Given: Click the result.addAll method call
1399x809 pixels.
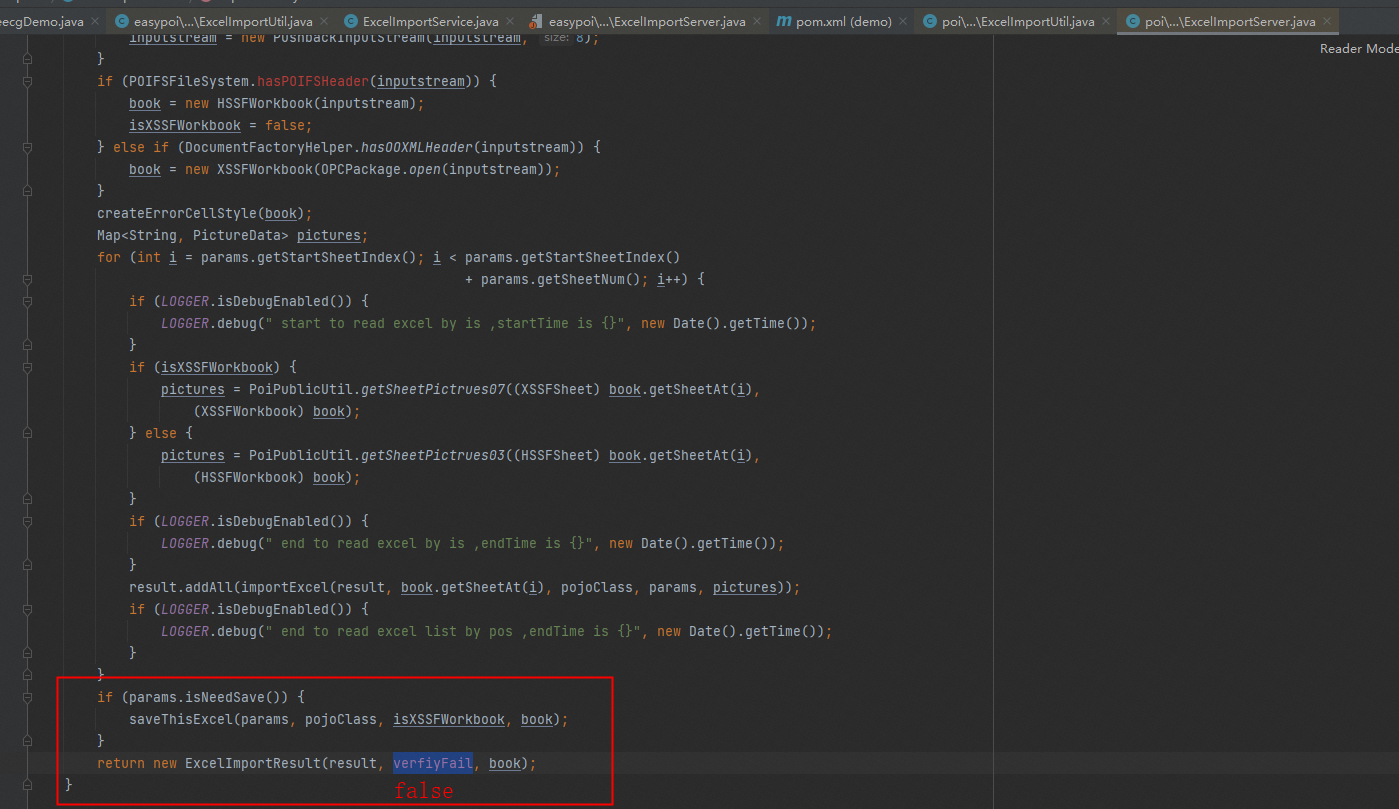Looking at the screenshot, I should [x=181, y=587].
